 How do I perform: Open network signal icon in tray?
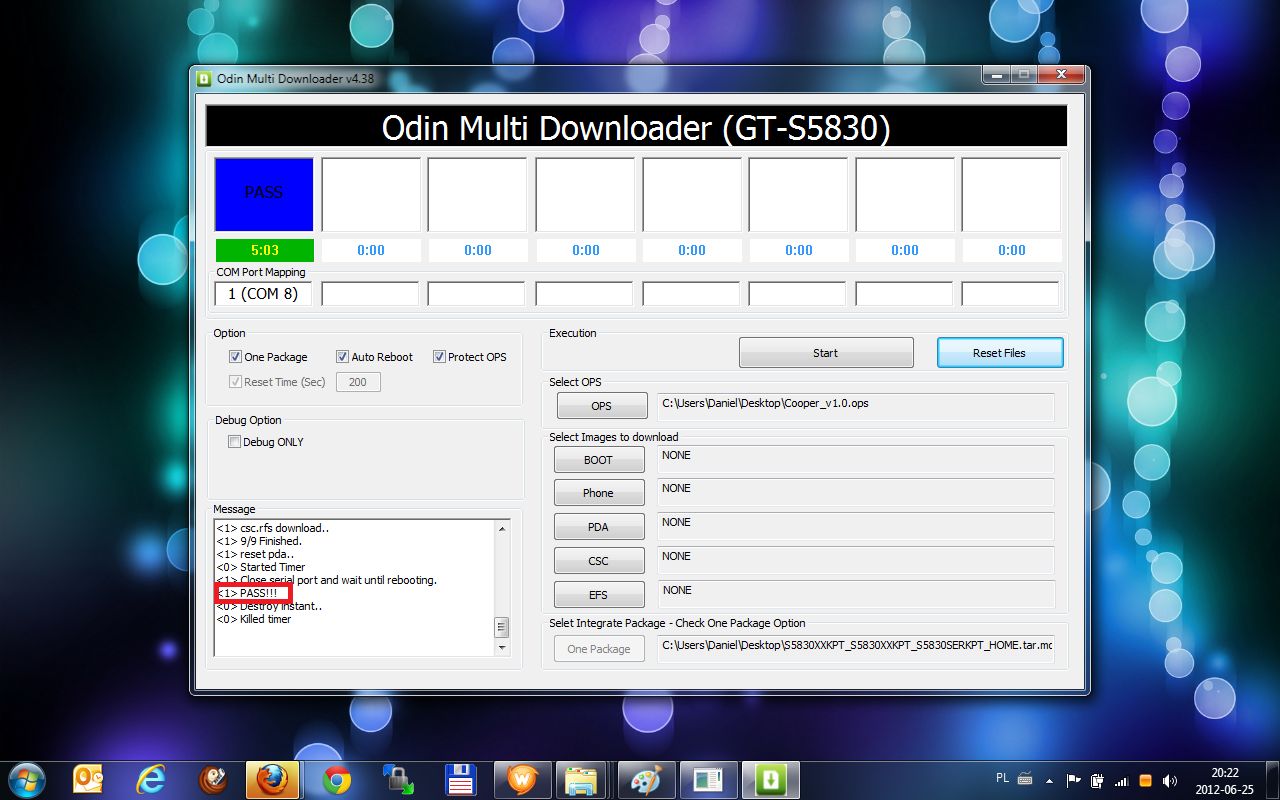tap(1121, 780)
